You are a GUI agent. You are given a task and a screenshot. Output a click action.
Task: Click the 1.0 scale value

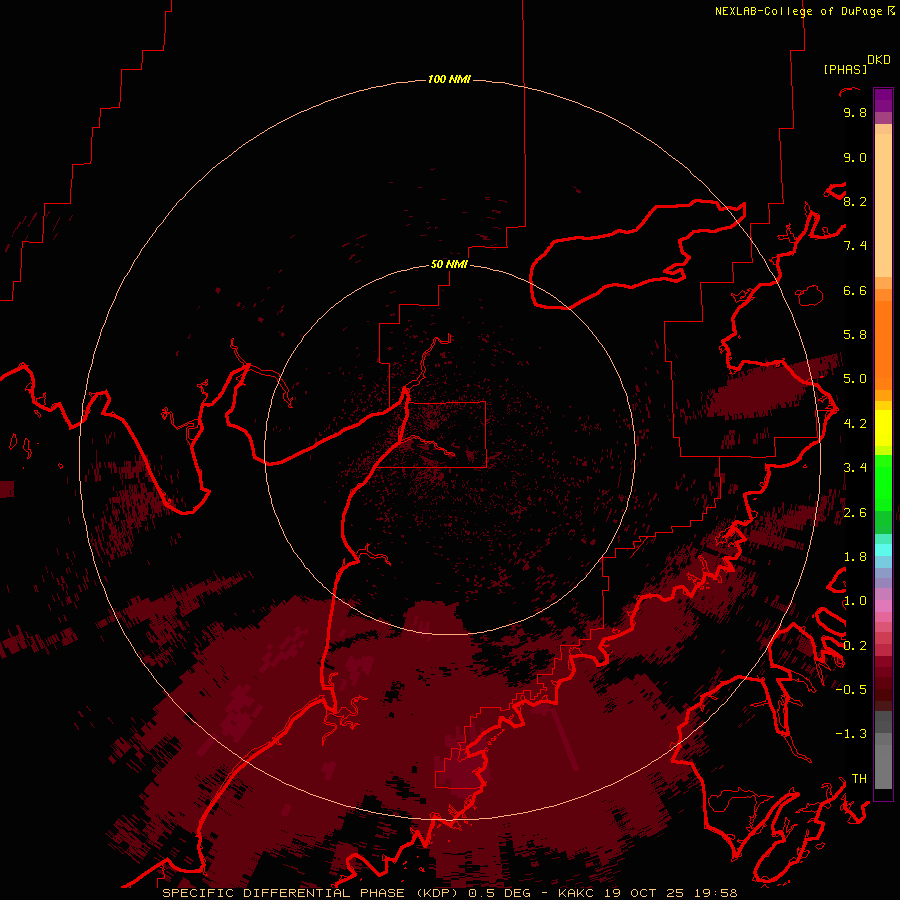[x=855, y=601]
